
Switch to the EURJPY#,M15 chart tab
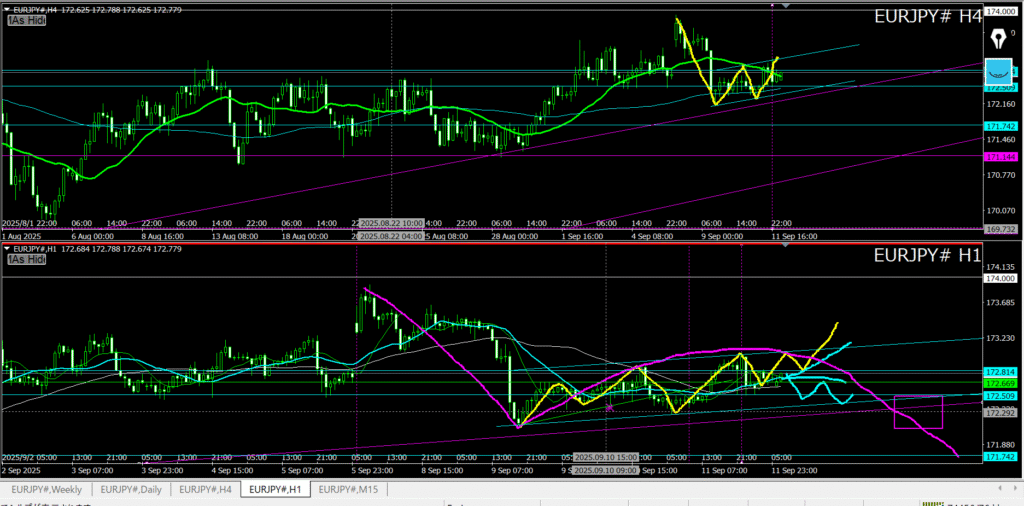click(349, 489)
